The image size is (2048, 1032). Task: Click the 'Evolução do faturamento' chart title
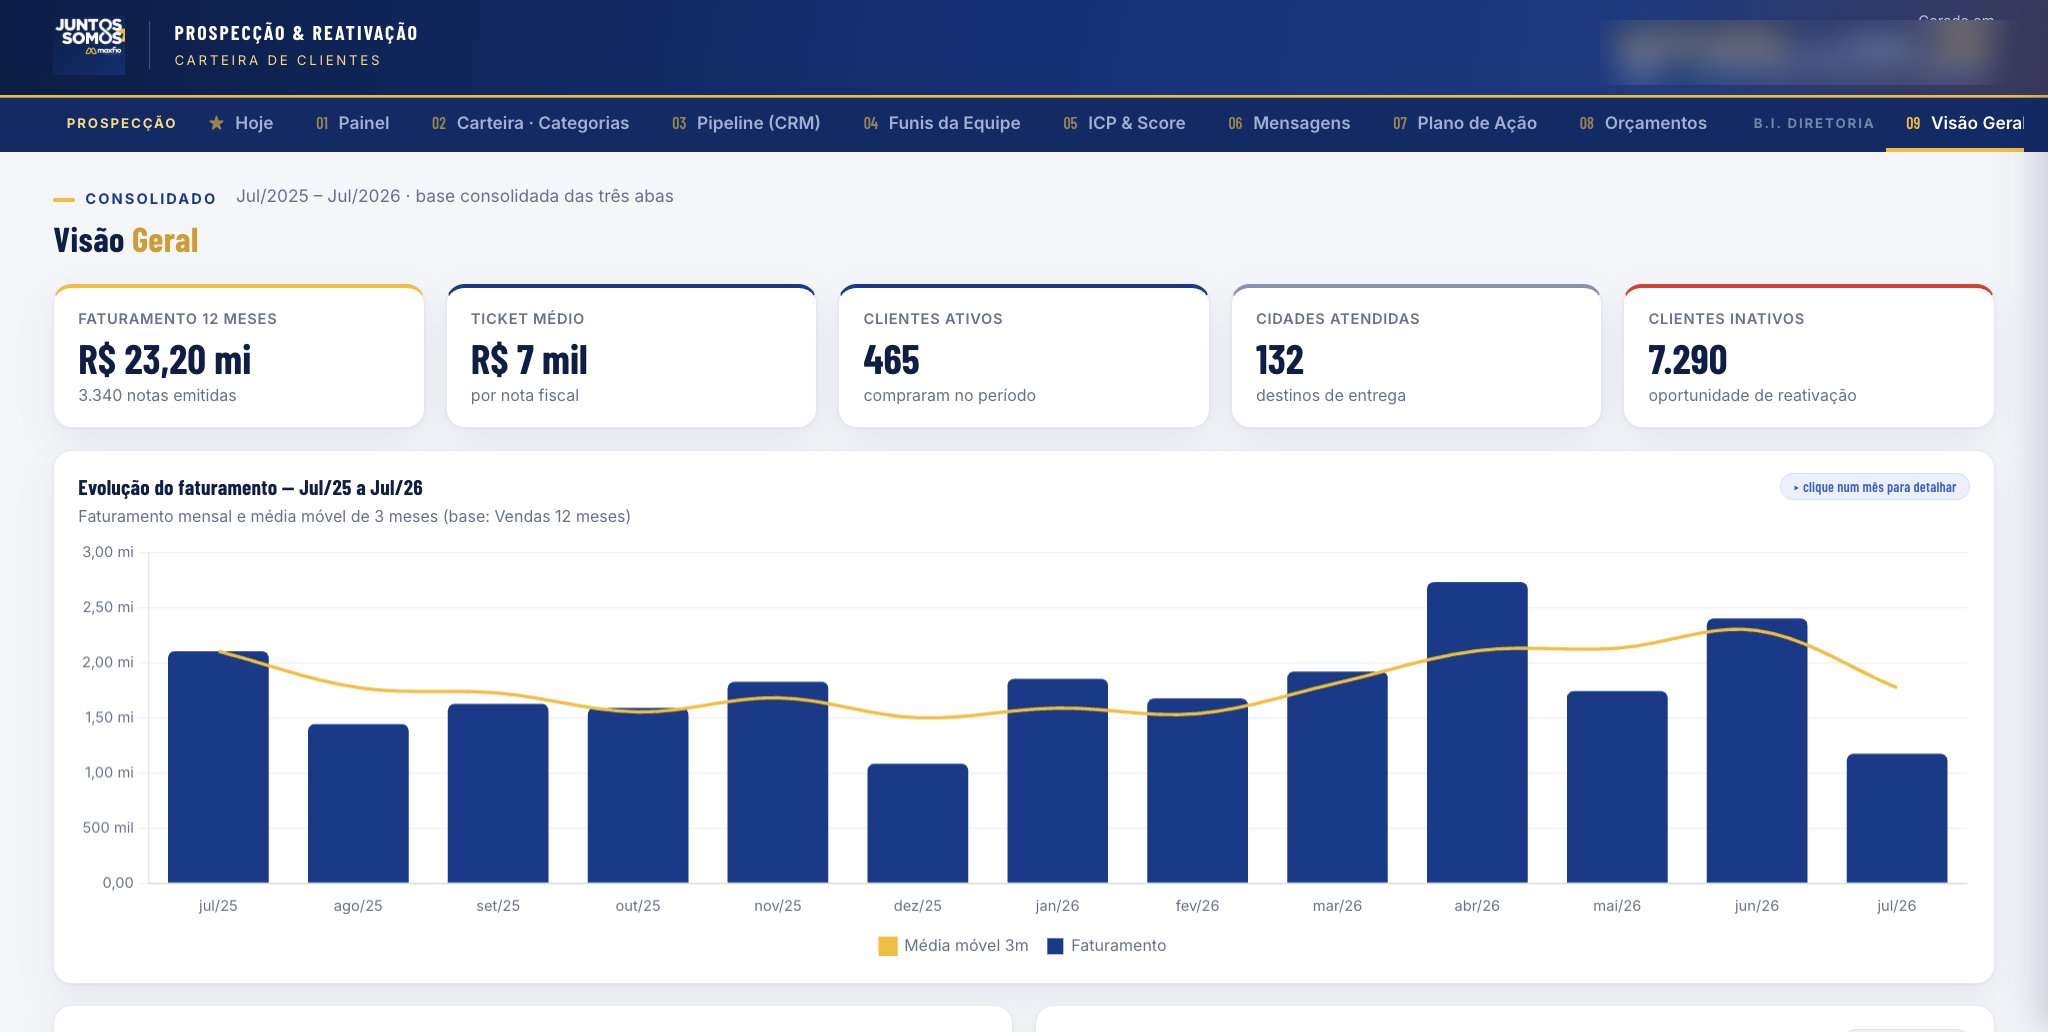pyautogui.click(x=250, y=488)
